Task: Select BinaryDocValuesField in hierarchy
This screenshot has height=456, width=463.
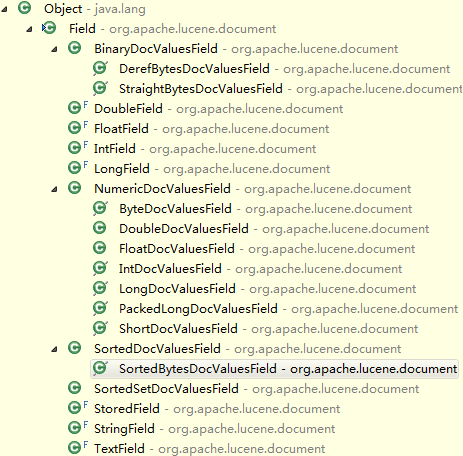Action: [246, 49]
